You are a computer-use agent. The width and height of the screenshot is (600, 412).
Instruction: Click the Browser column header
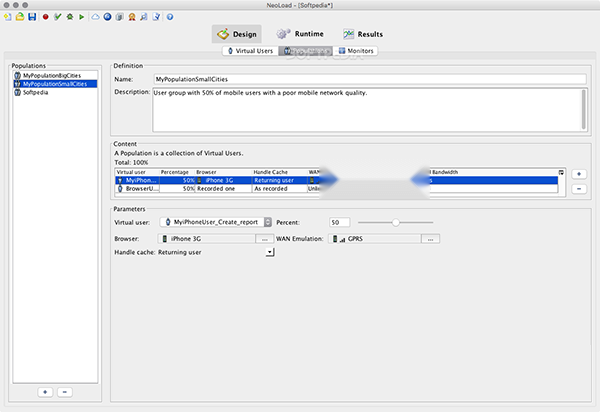[223, 172]
